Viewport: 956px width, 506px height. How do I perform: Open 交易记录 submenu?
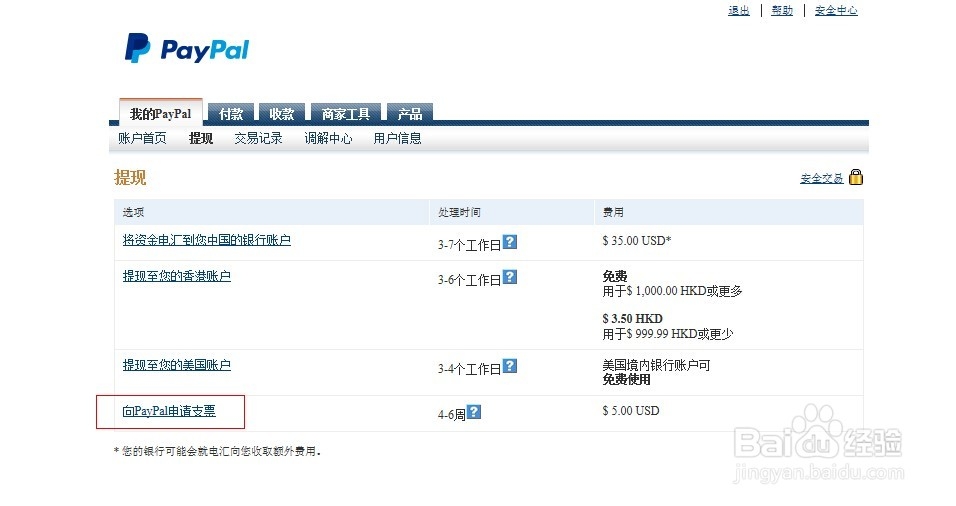point(259,138)
